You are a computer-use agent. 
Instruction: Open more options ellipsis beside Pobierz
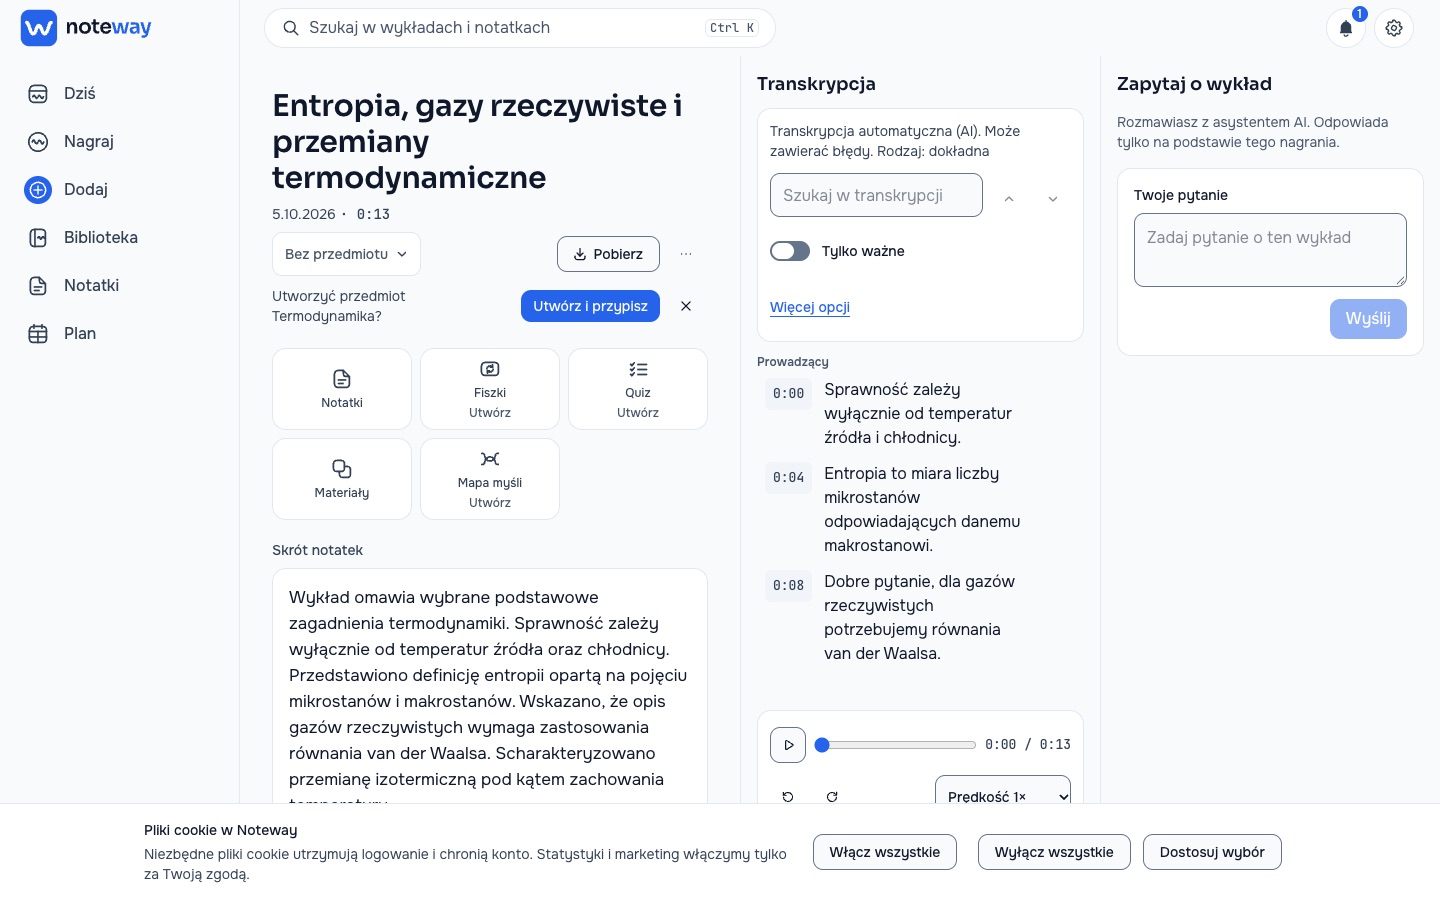click(686, 254)
